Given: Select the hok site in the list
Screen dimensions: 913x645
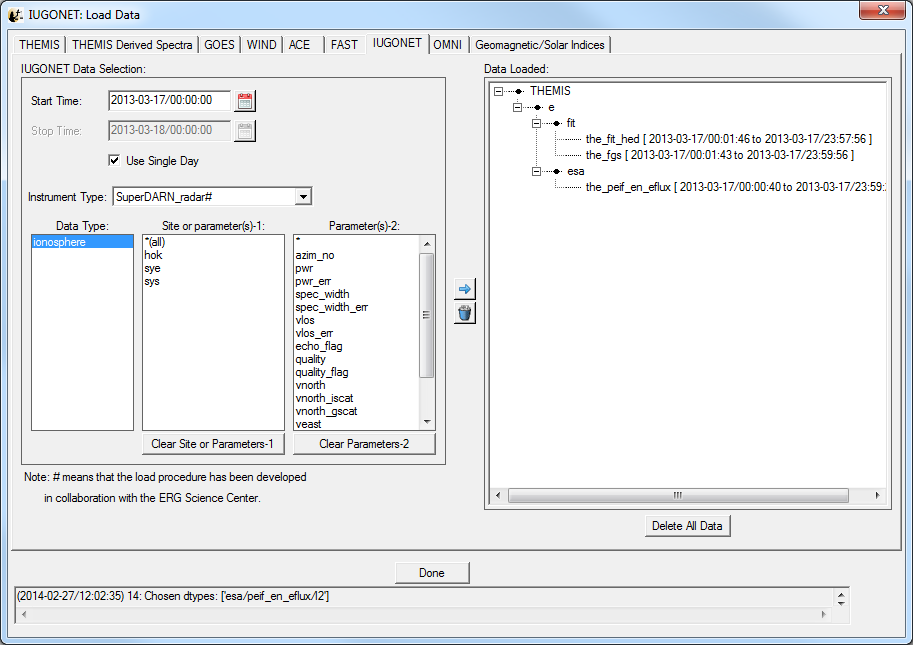Looking at the screenshot, I should [153, 256].
